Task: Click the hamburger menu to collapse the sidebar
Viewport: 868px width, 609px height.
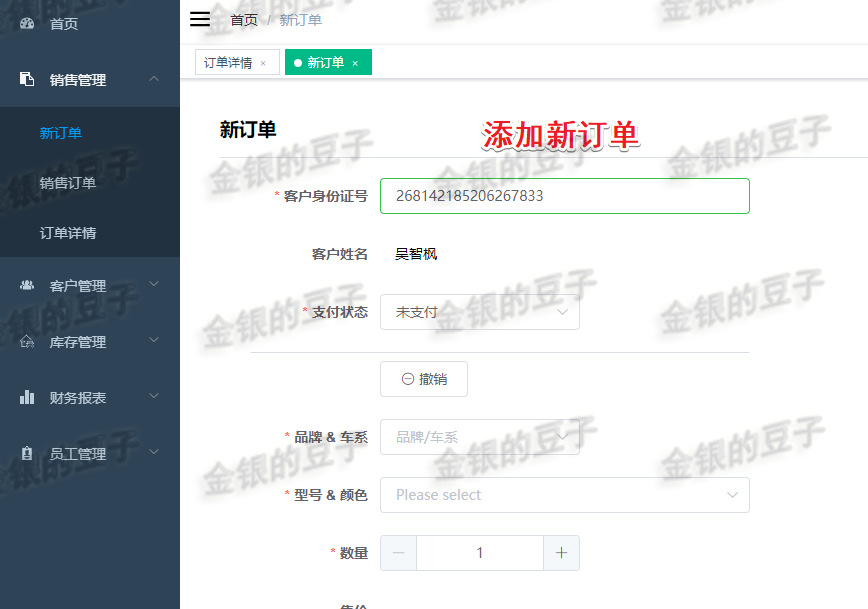Action: pos(199,18)
